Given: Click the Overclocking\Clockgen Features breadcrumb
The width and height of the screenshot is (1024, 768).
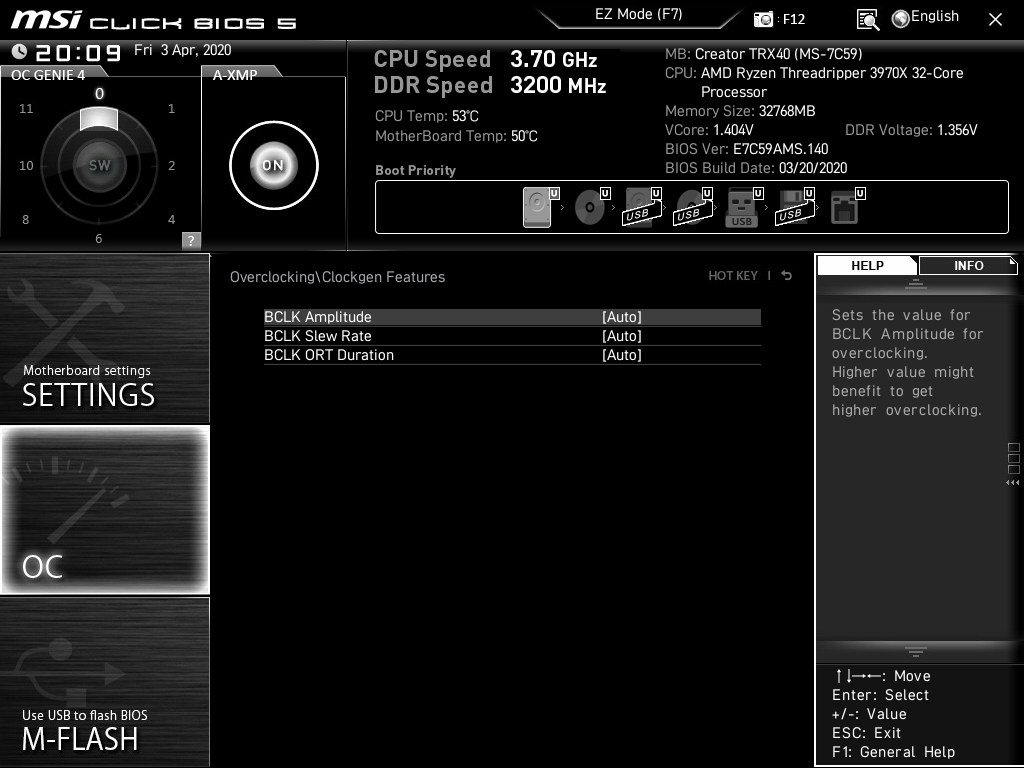Looking at the screenshot, I should click(337, 277).
